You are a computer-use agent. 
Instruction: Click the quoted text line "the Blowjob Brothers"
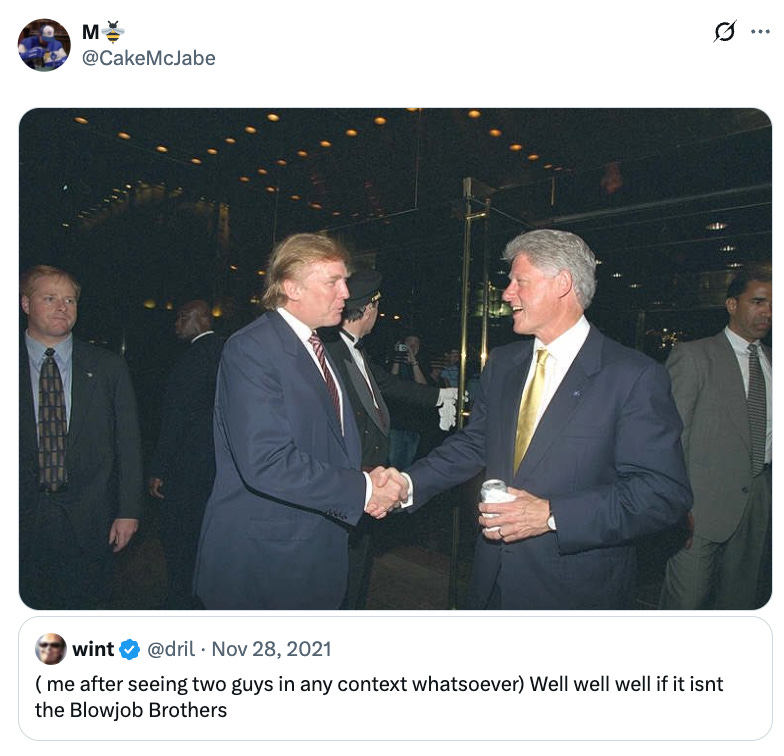(131, 710)
